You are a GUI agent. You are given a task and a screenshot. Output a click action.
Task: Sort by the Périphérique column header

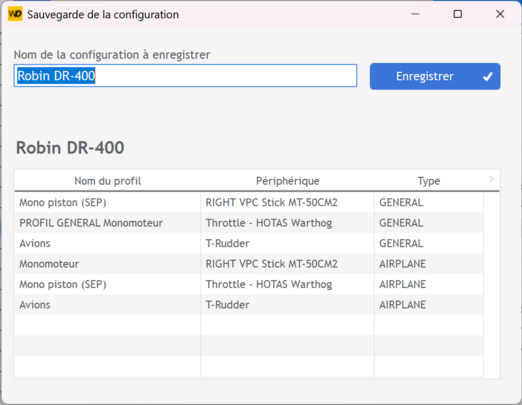pyautogui.click(x=287, y=181)
